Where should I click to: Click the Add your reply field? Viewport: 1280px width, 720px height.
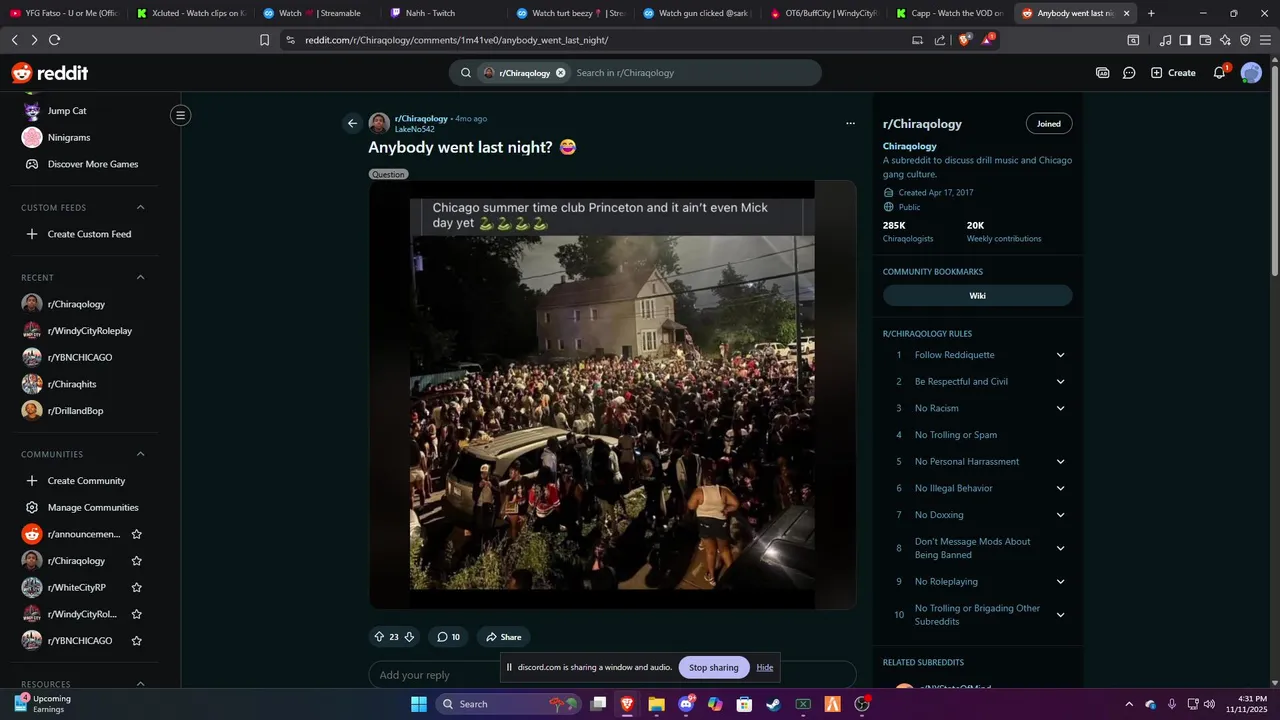pos(612,674)
